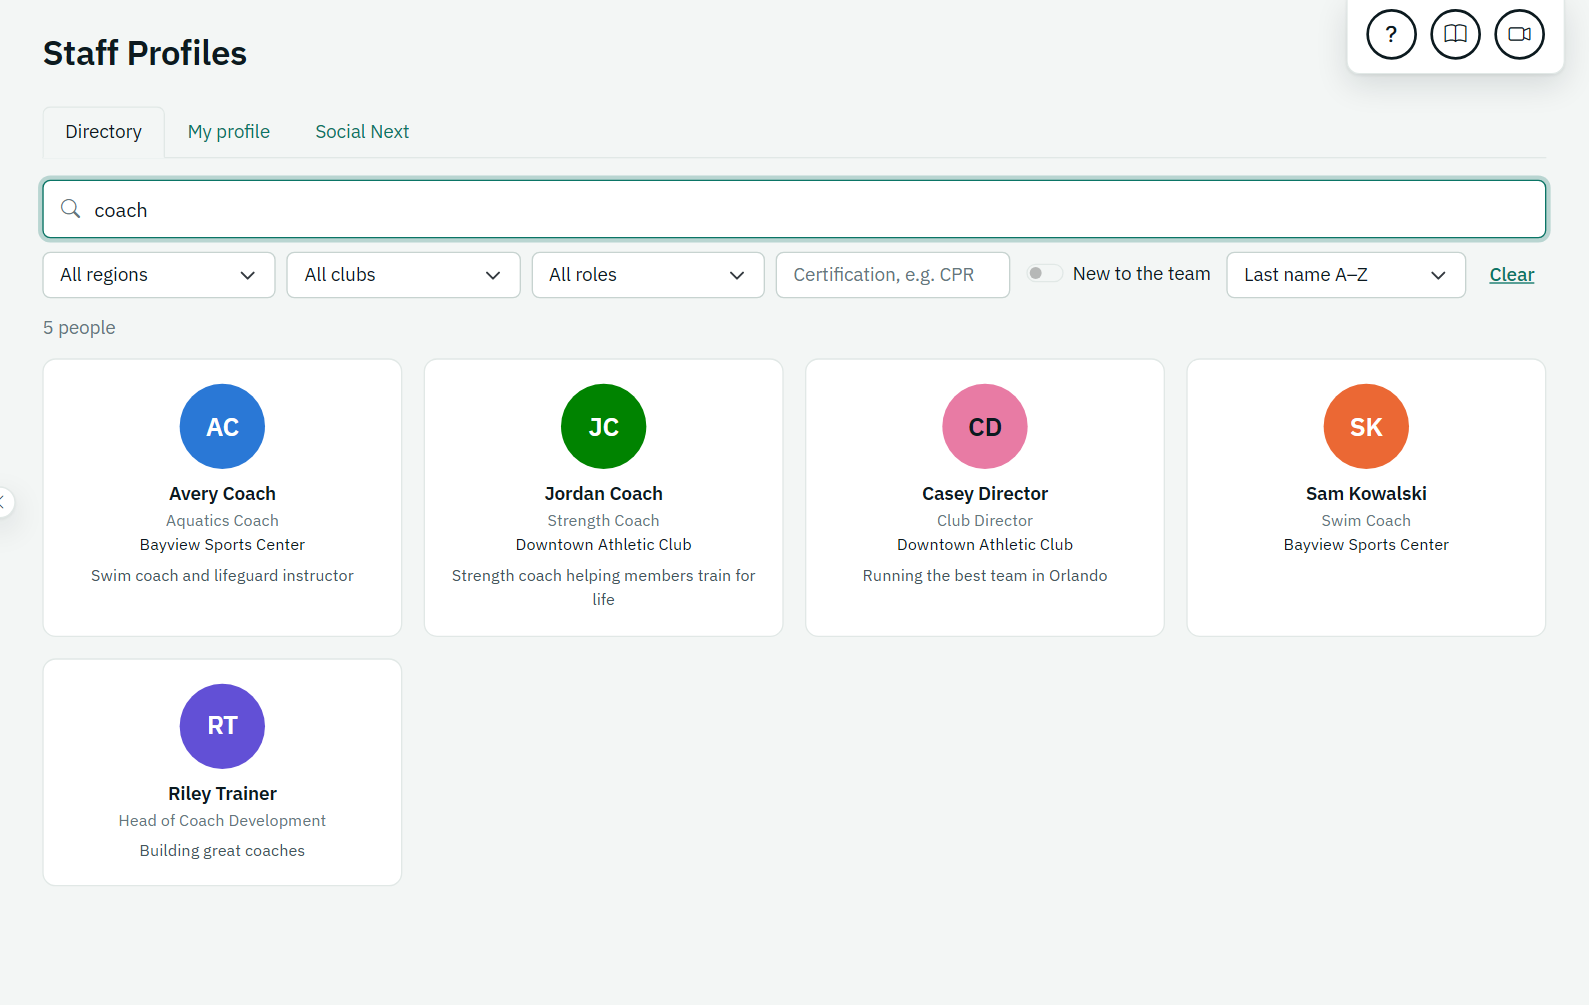Click Building great coaches tagline
The image size is (1589, 1005).
222,851
